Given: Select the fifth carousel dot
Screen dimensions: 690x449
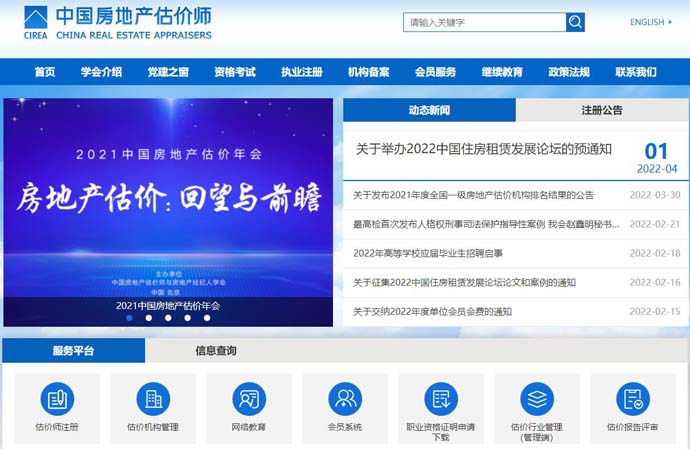Looking at the screenshot, I should 207,317.
